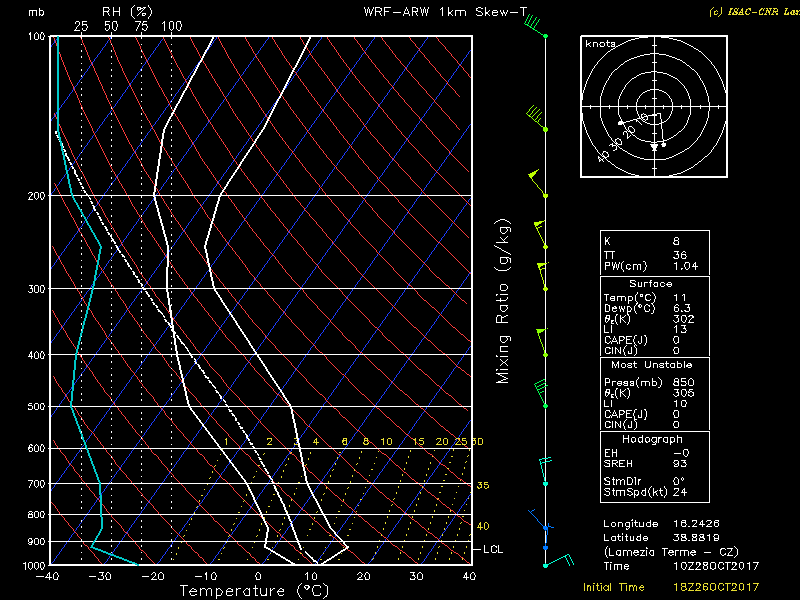Click the TT index value 36
This screenshot has width=800, height=600.
tap(680, 255)
